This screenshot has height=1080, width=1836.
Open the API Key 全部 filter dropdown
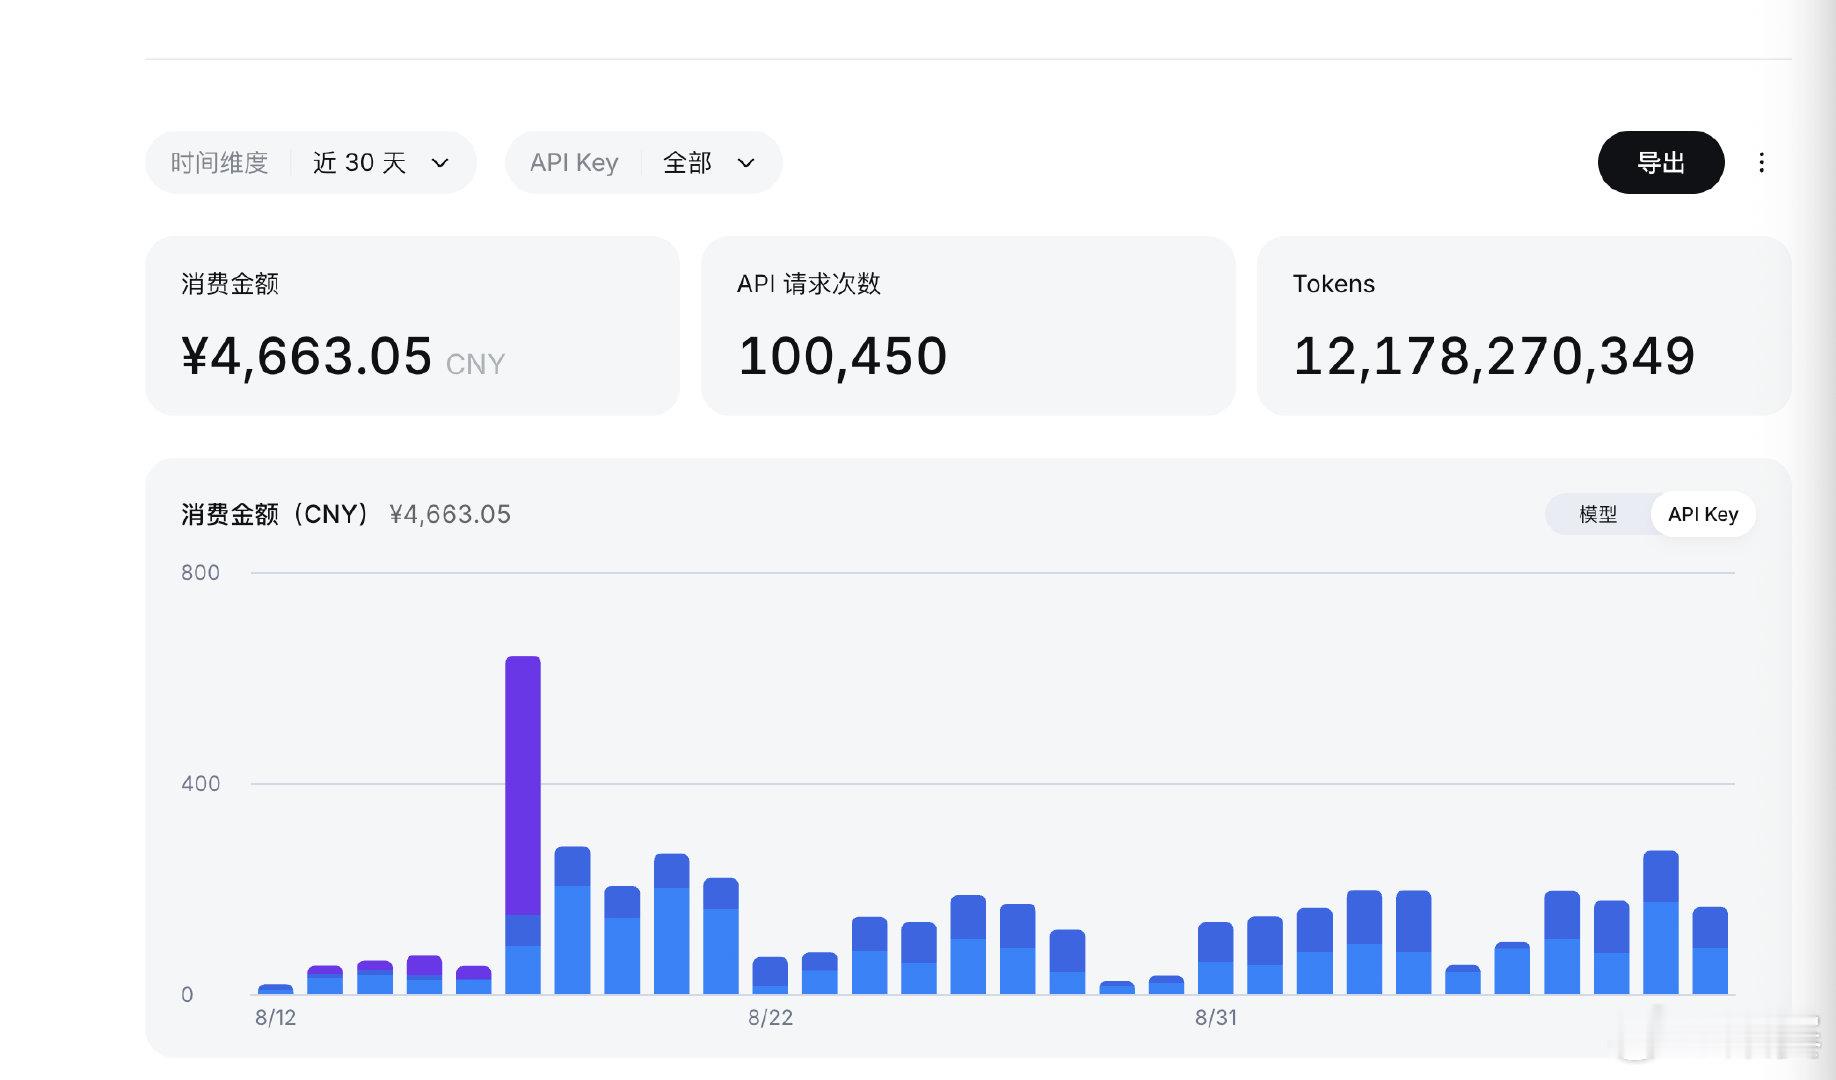[x=643, y=162]
